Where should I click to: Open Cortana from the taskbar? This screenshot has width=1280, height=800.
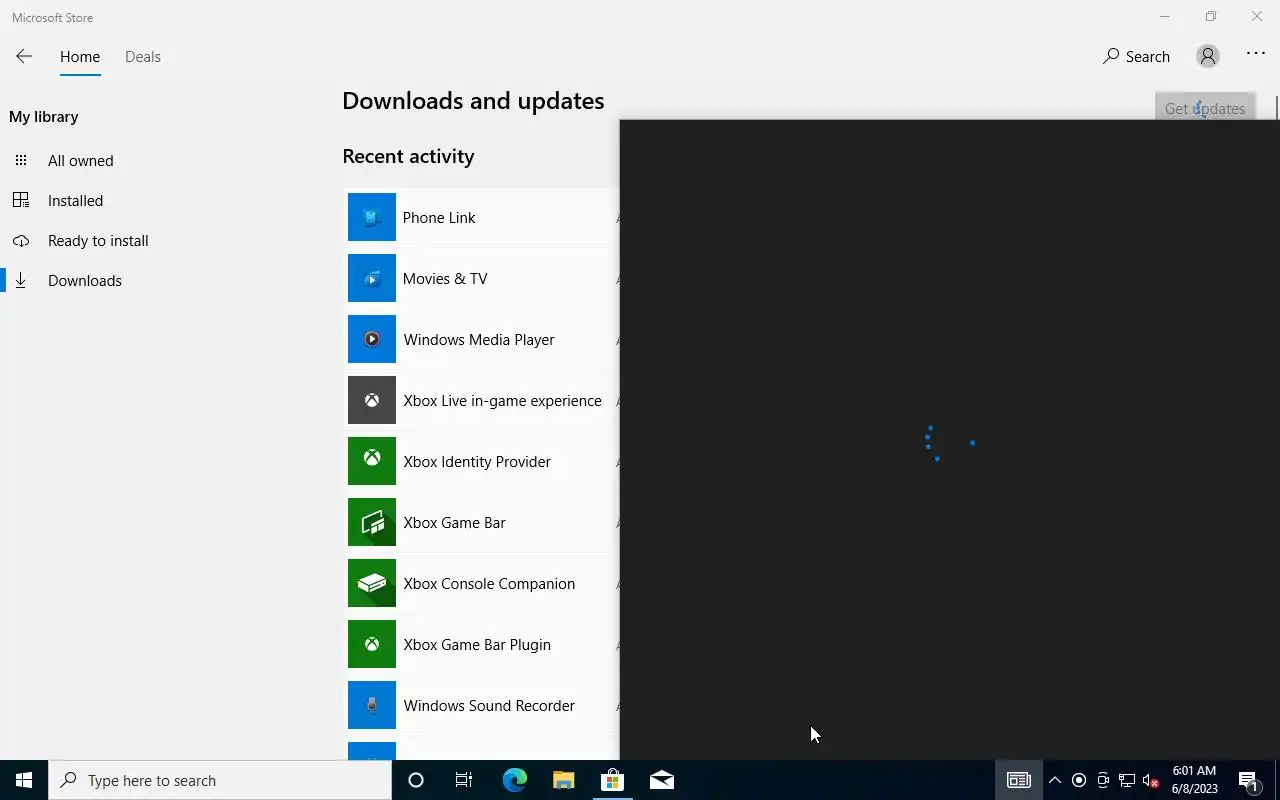click(416, 780)
